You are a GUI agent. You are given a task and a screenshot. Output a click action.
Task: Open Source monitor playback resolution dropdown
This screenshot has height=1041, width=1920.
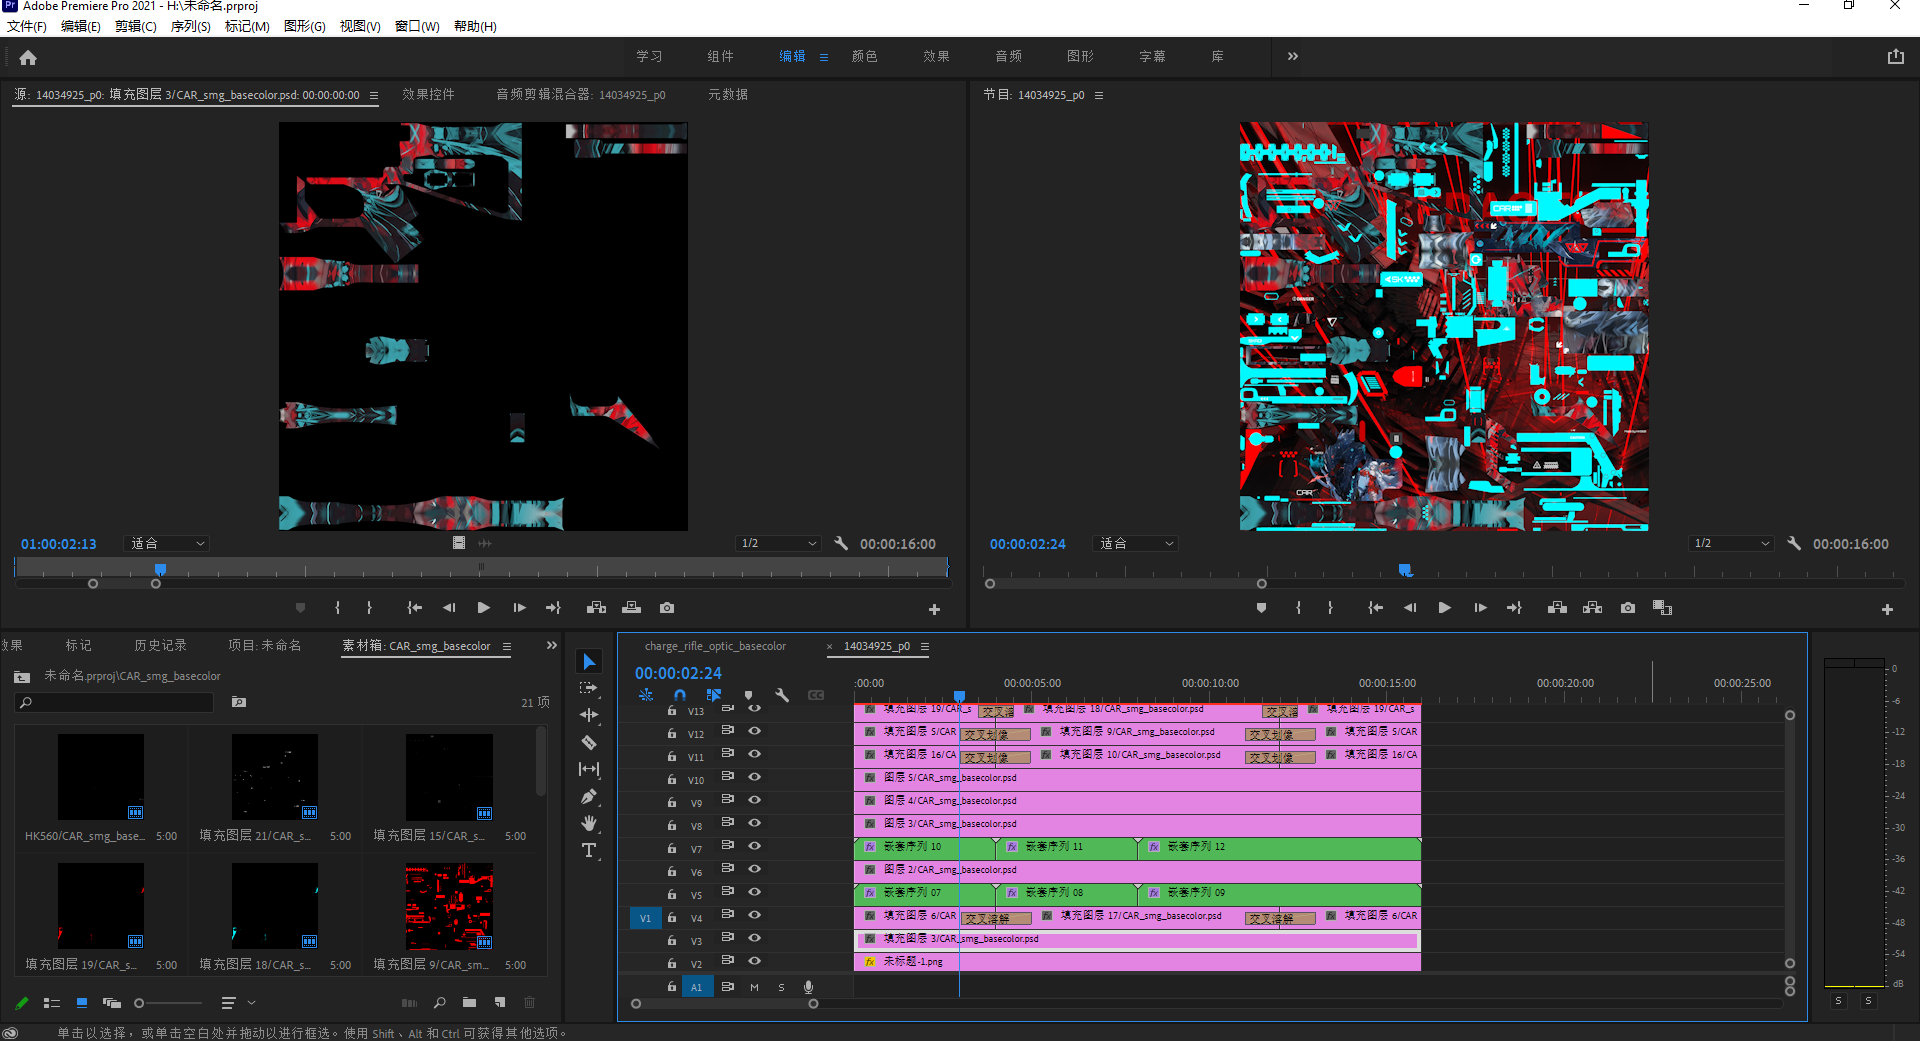coord(778,544)
